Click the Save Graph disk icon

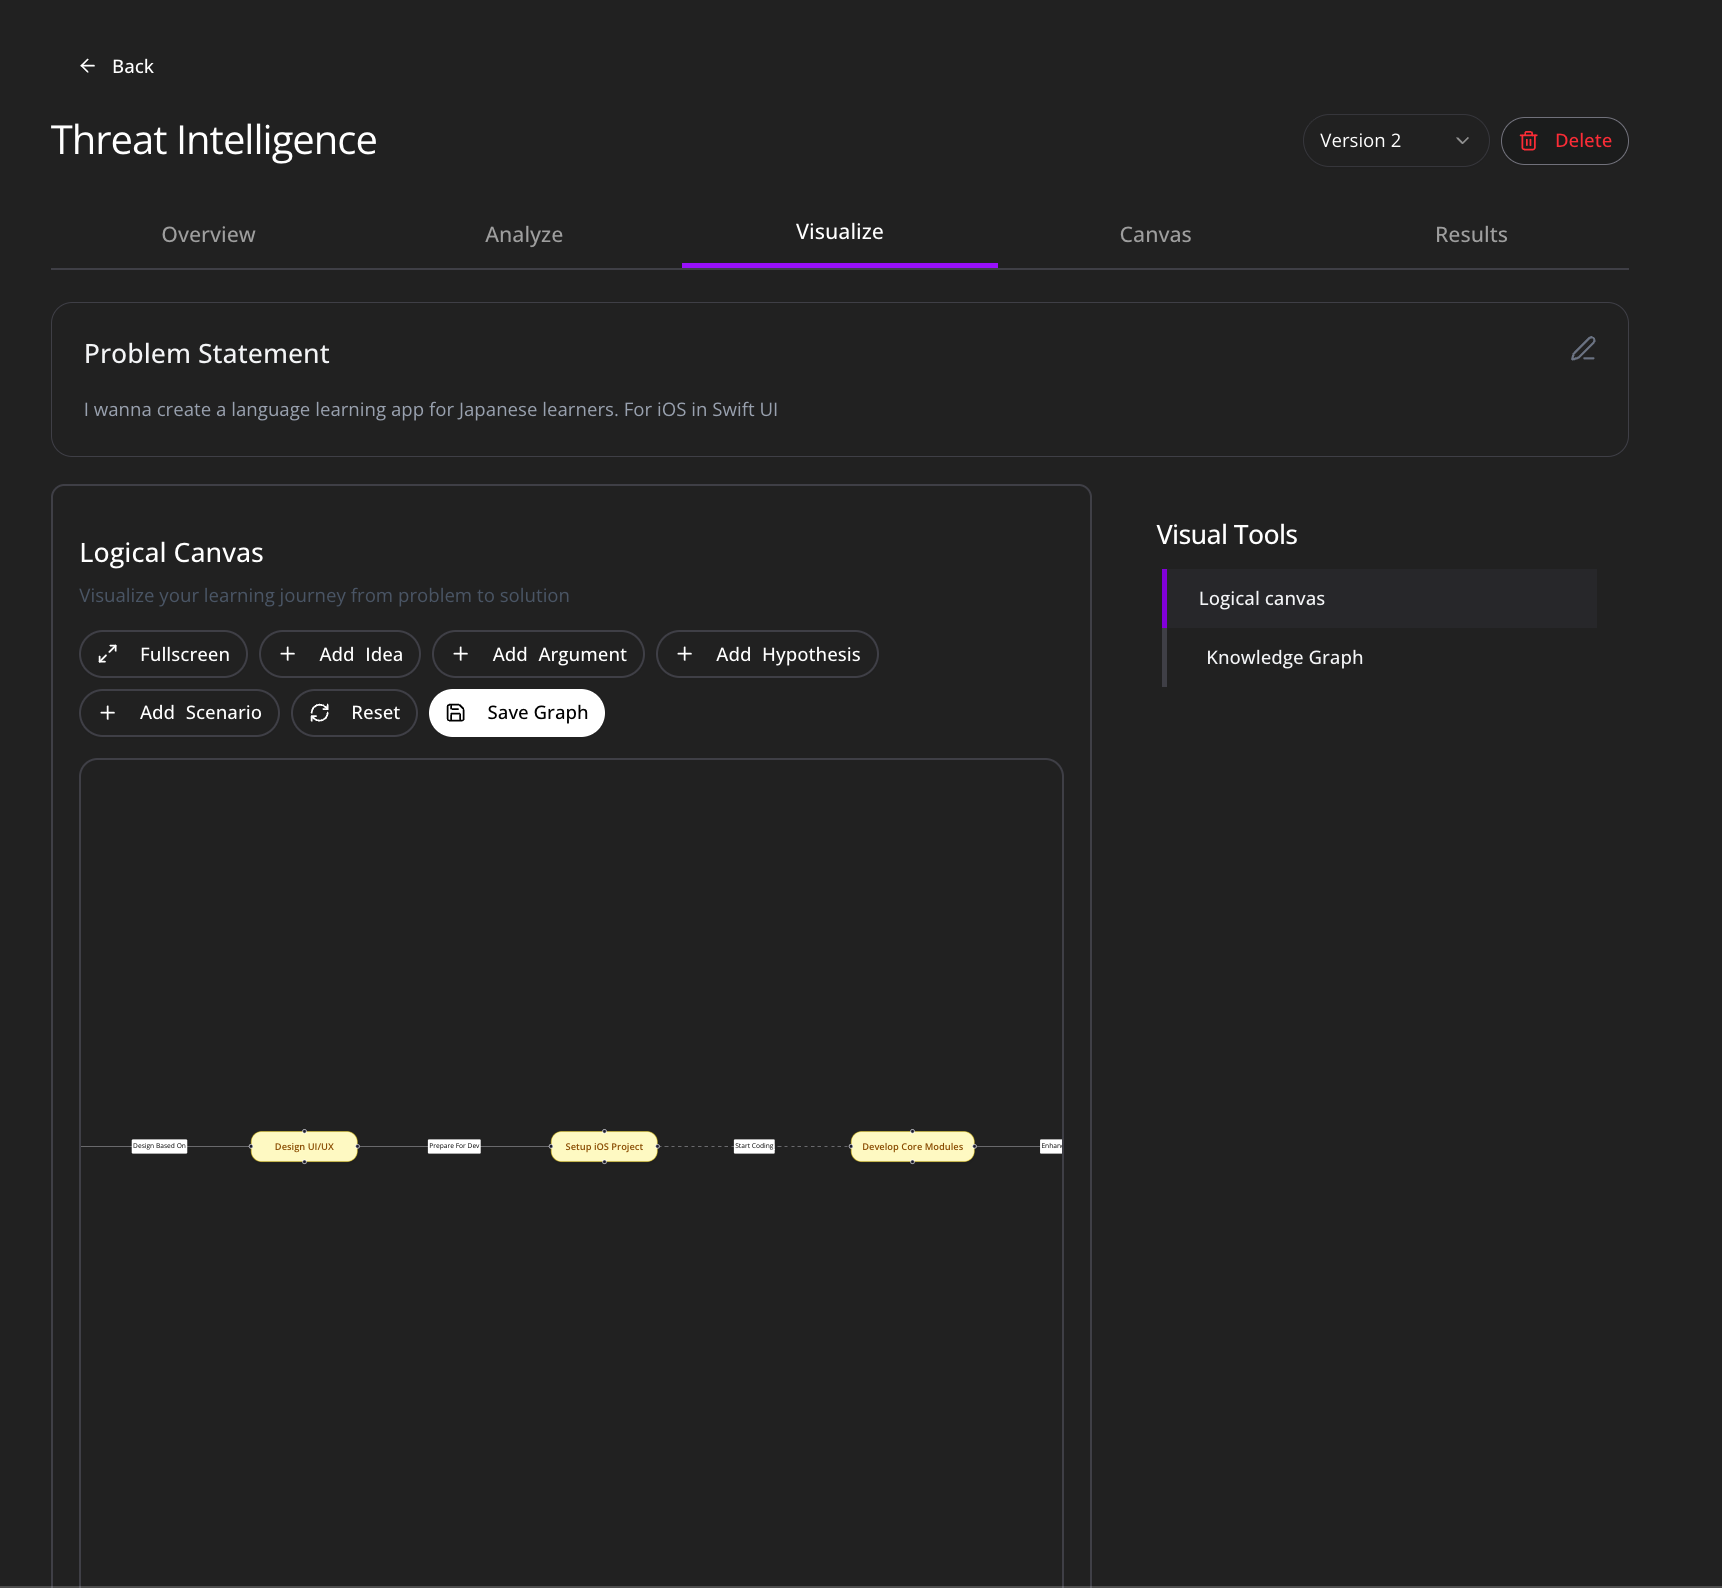point(456,712)
